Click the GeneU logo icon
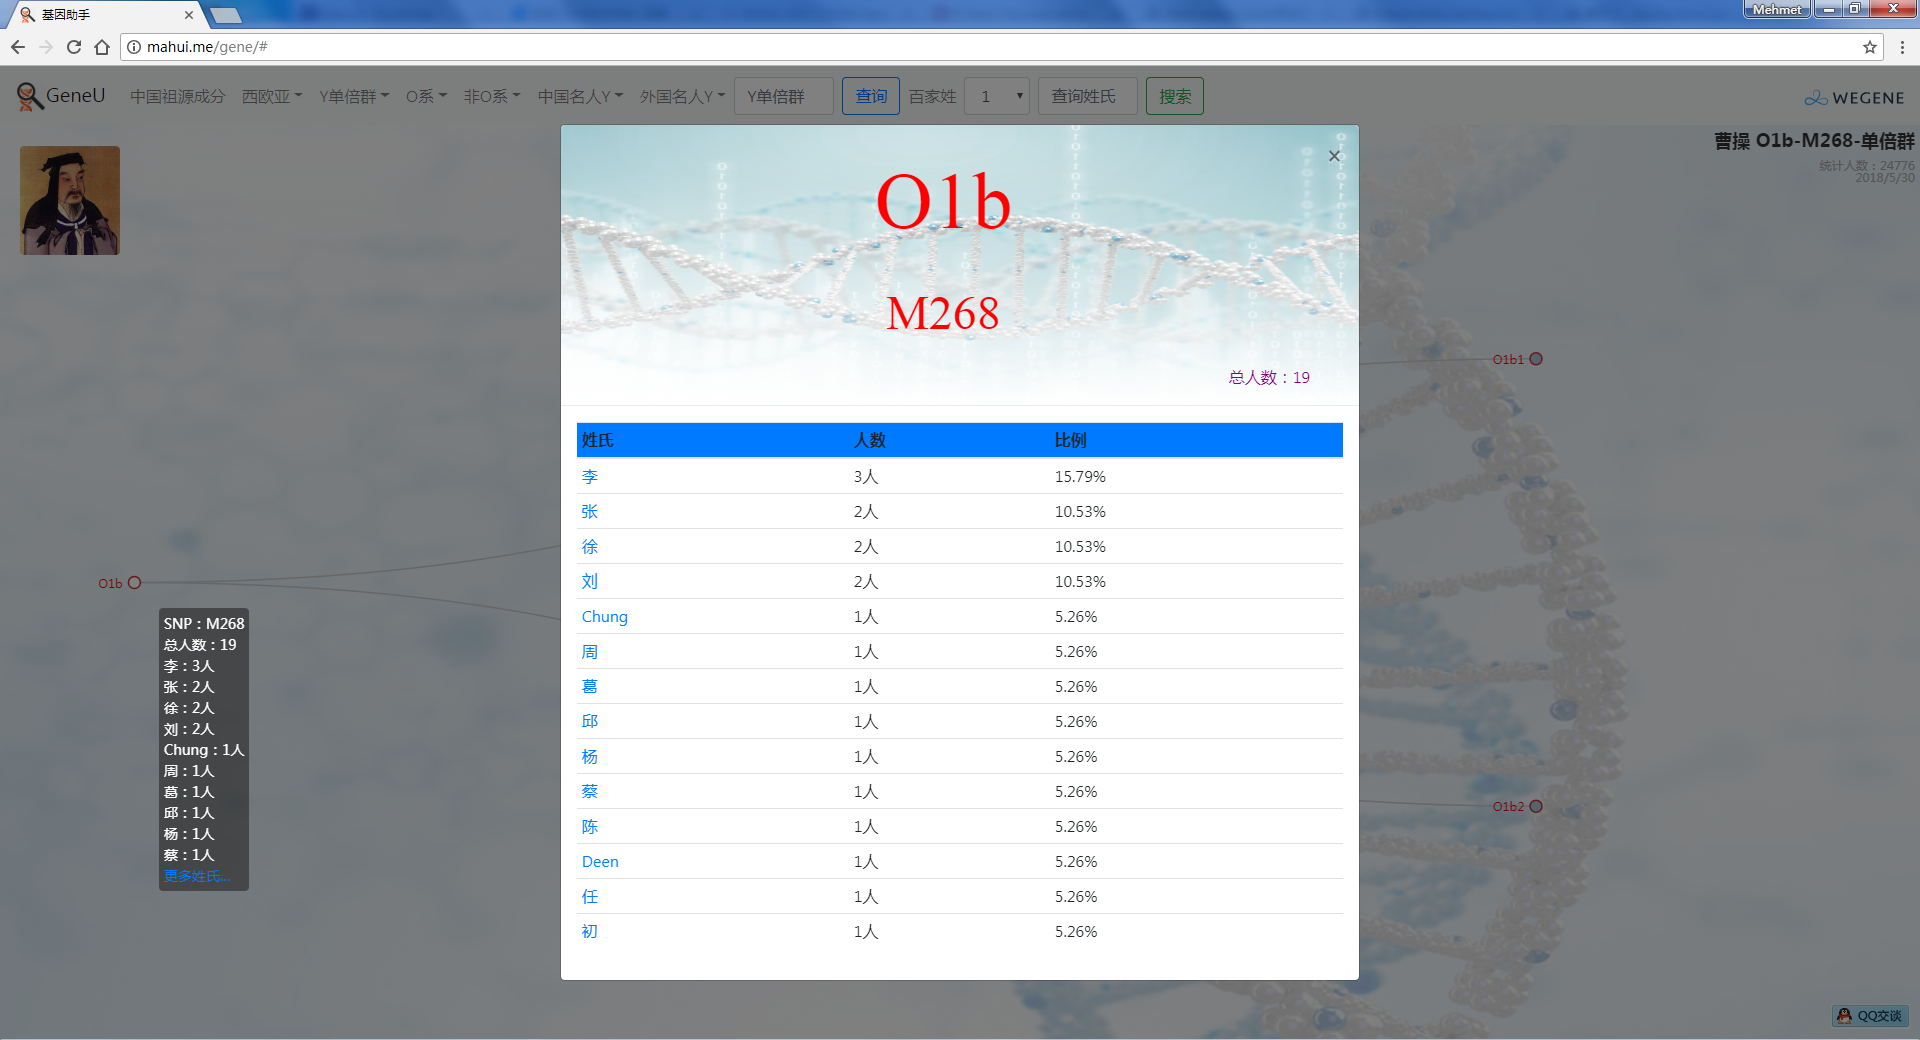The image size is (1920, 1040). pos(30,96)
